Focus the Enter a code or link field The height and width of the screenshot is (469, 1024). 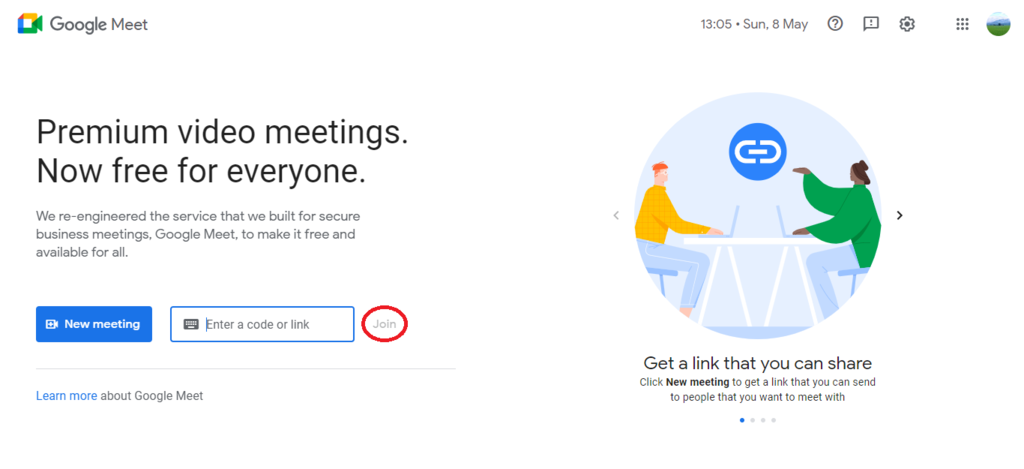[x=263, y=324]
